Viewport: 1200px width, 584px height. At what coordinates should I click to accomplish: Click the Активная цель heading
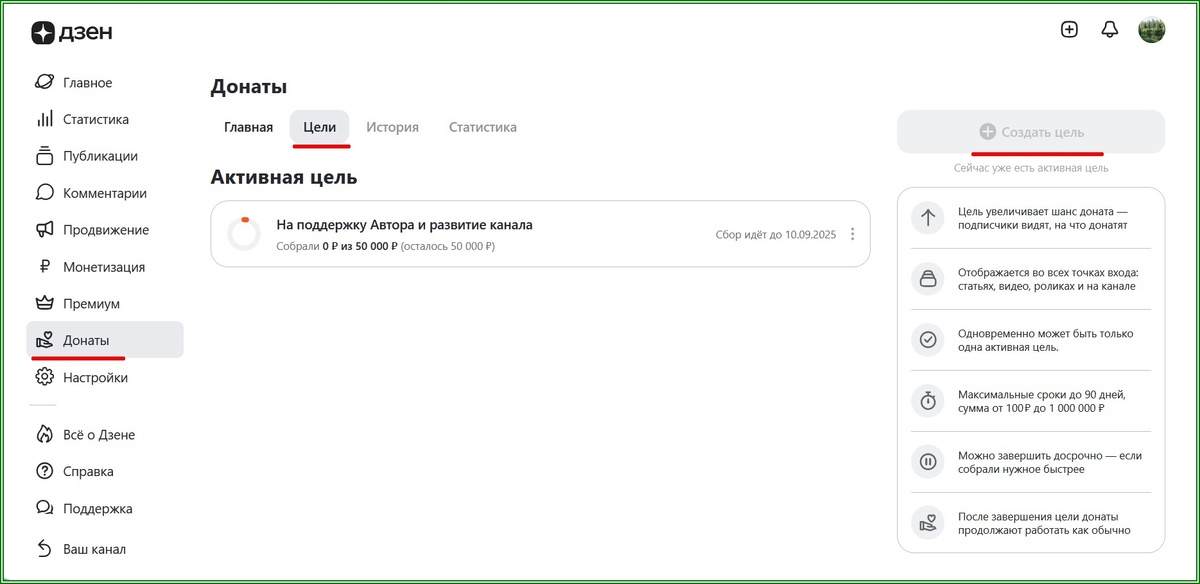click(284, 177)
